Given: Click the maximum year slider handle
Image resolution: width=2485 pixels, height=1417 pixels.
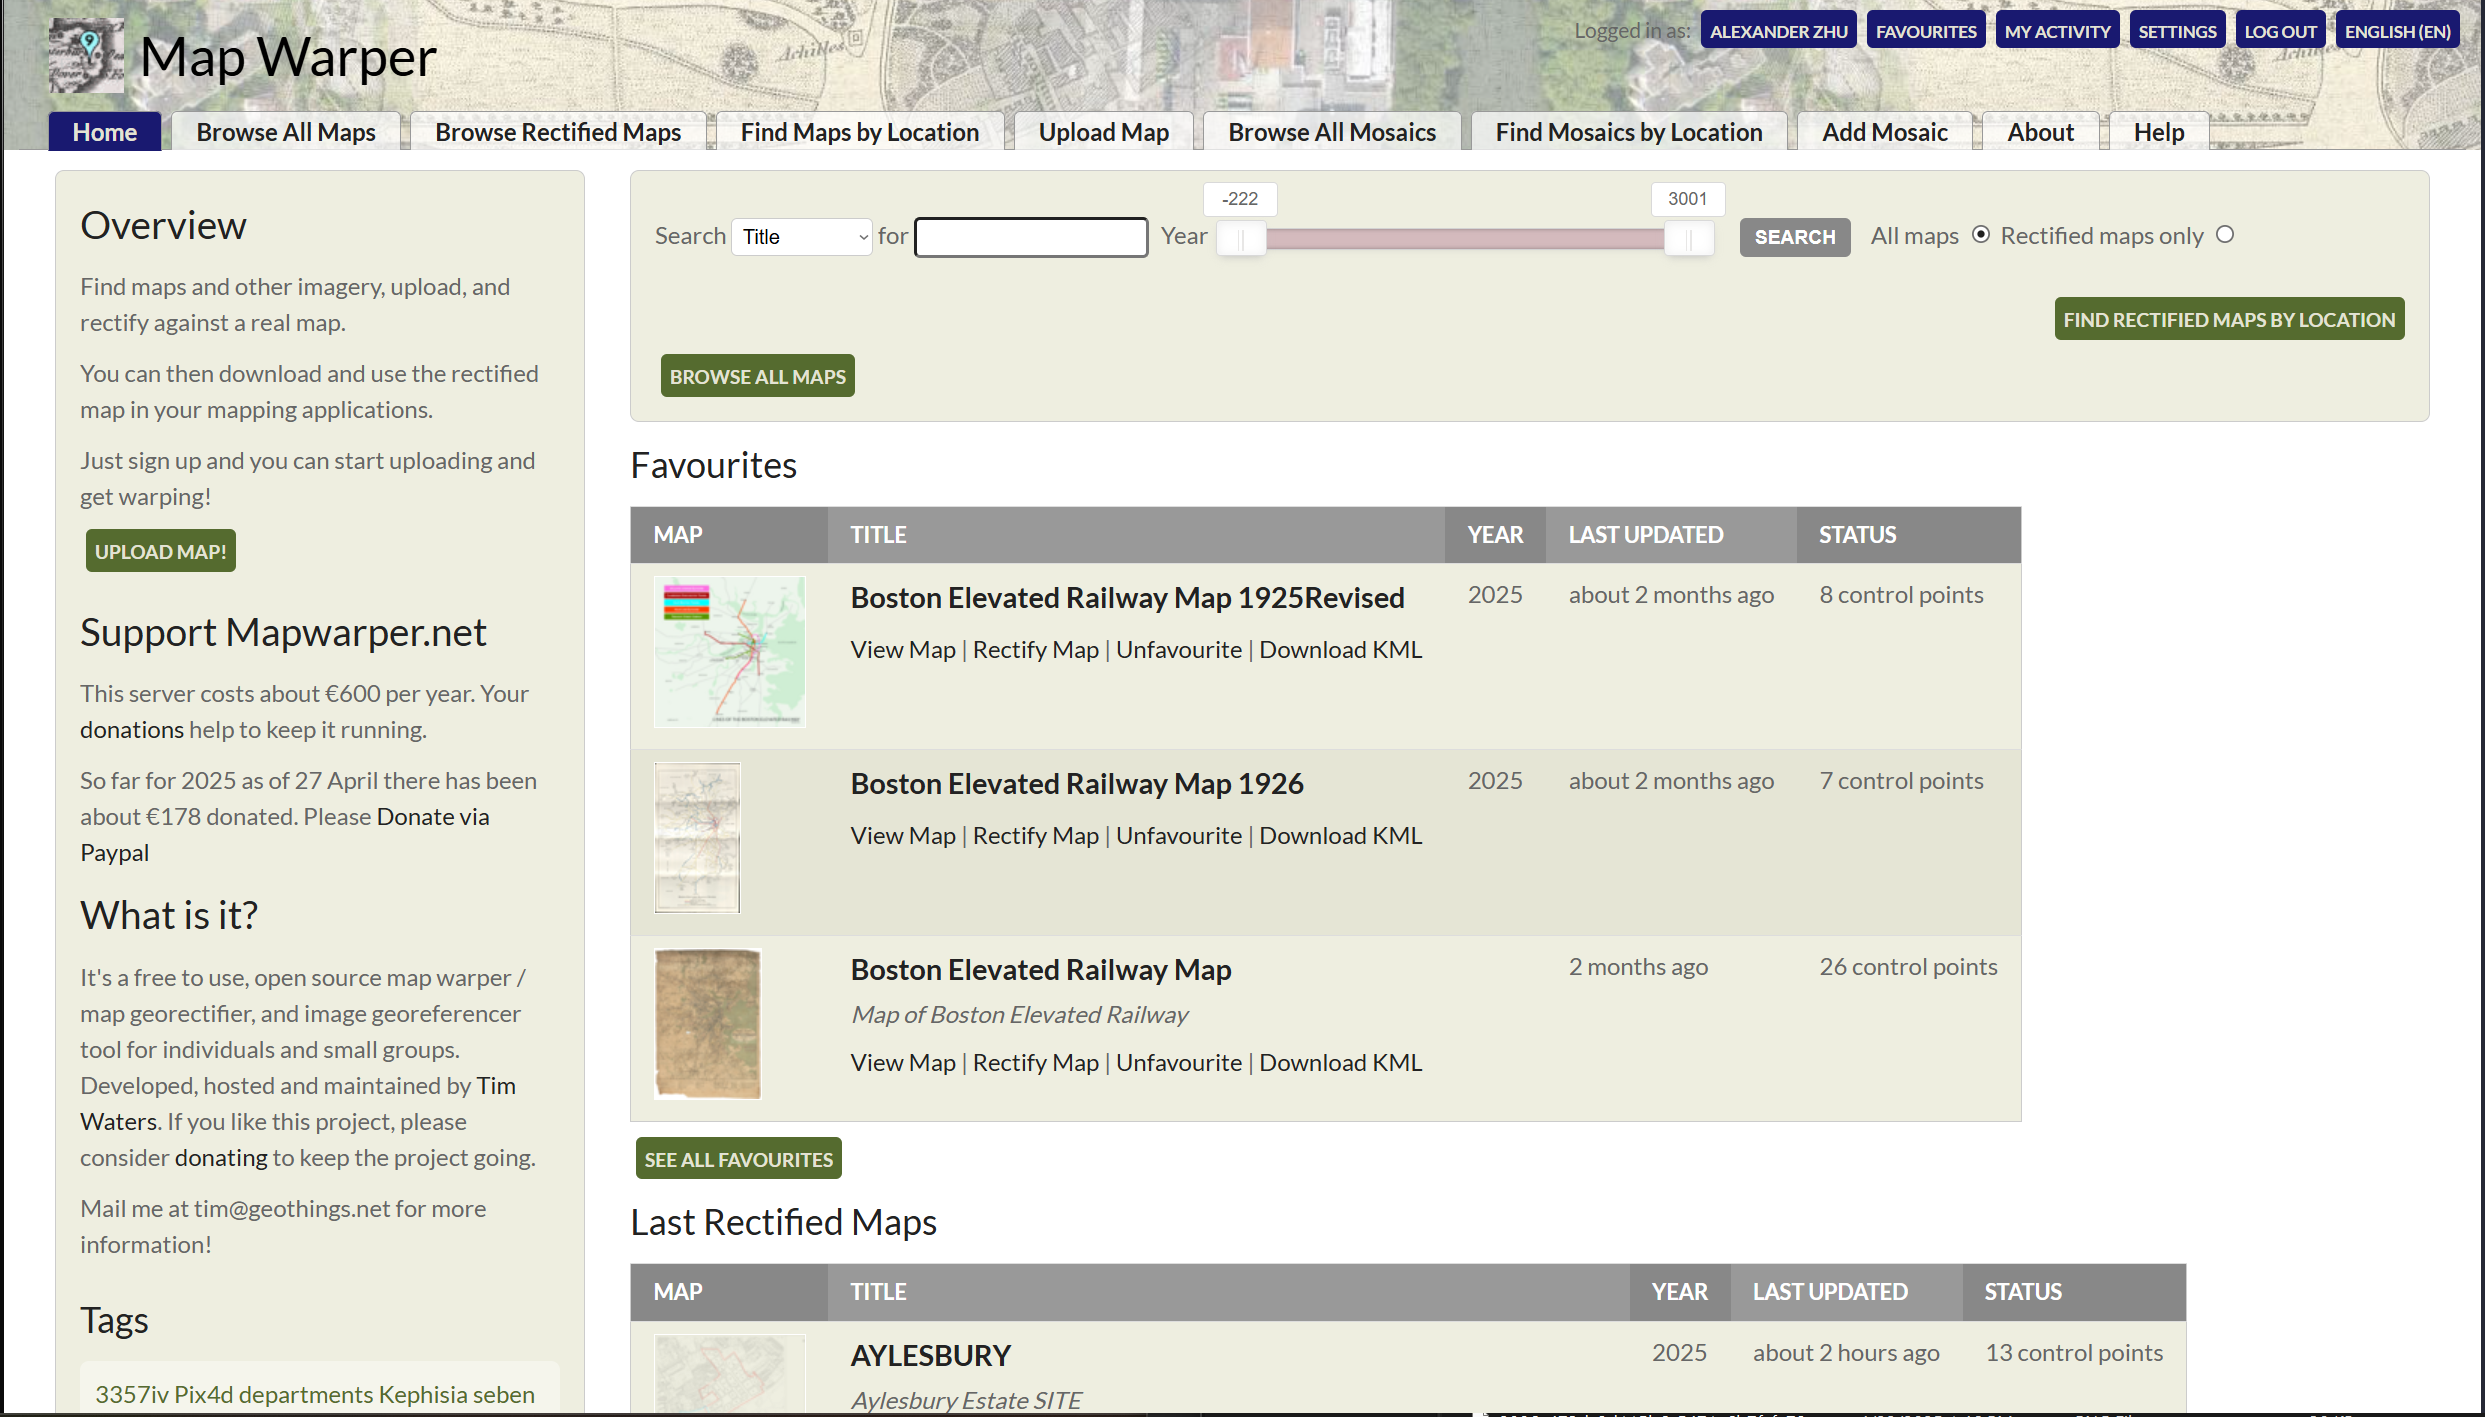Looking at the screenshot, I should (1689, 239).
